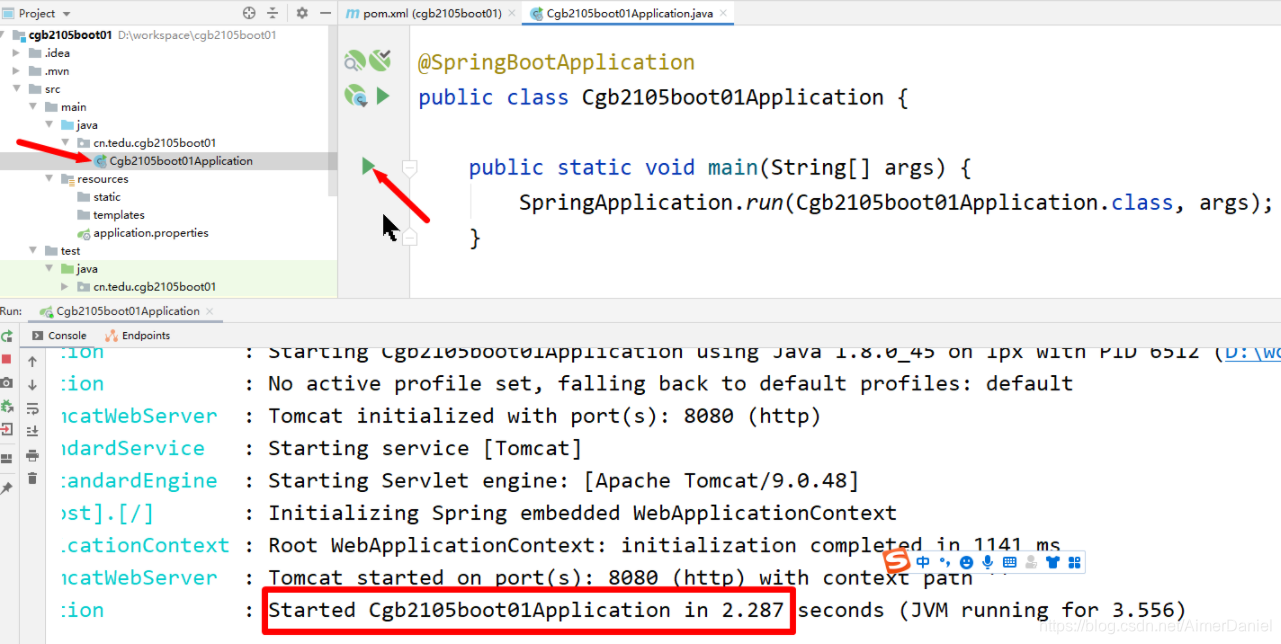
Task: Collapse the main method fold marker
Action: point(409,168)
